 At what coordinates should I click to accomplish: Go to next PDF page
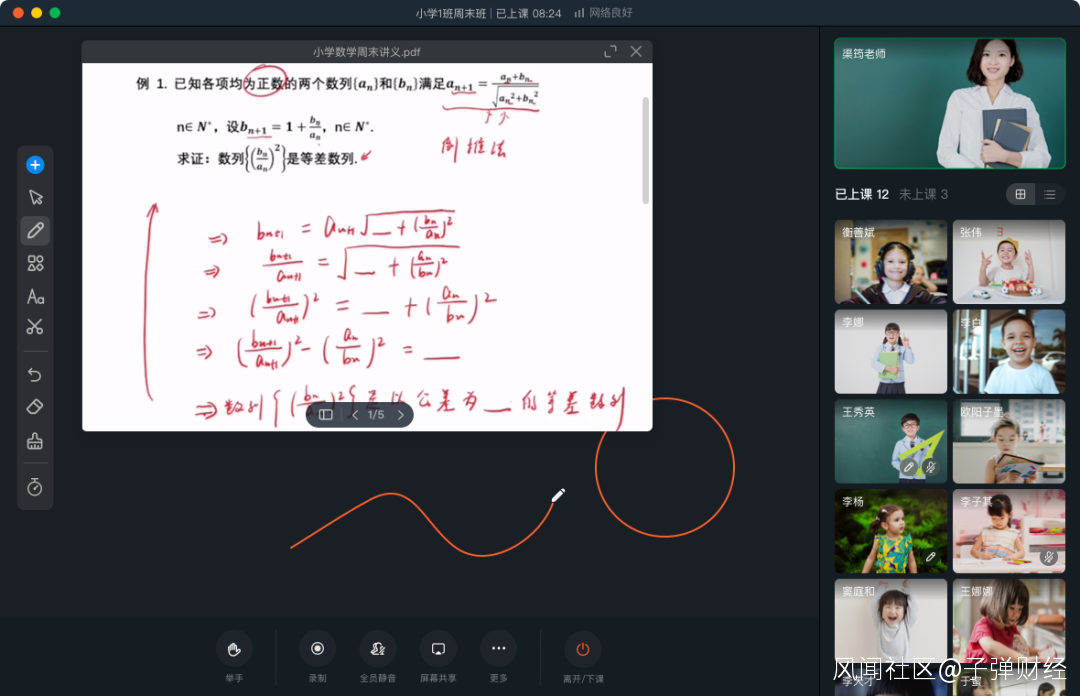click(401, 414)
